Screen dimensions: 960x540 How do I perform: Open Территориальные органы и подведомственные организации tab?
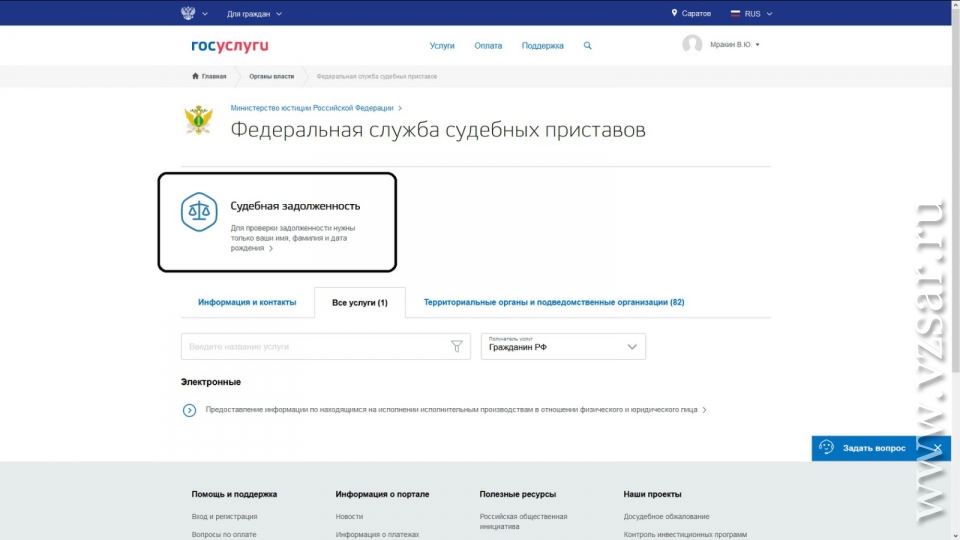pyautogui.click(x=554, y=302)
